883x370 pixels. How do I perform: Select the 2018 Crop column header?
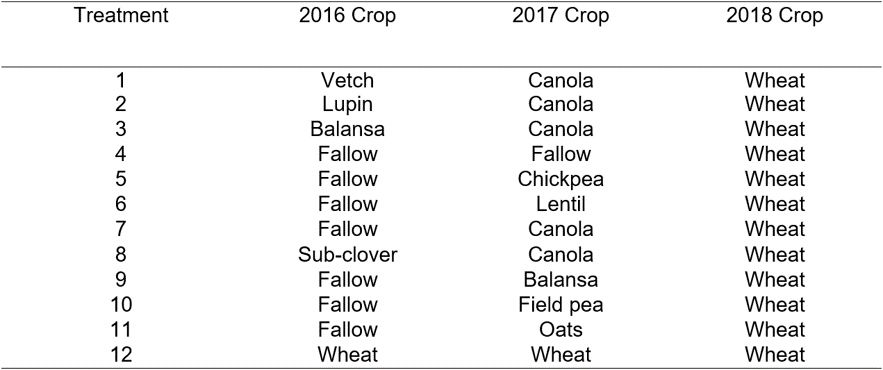coord(774,16)
